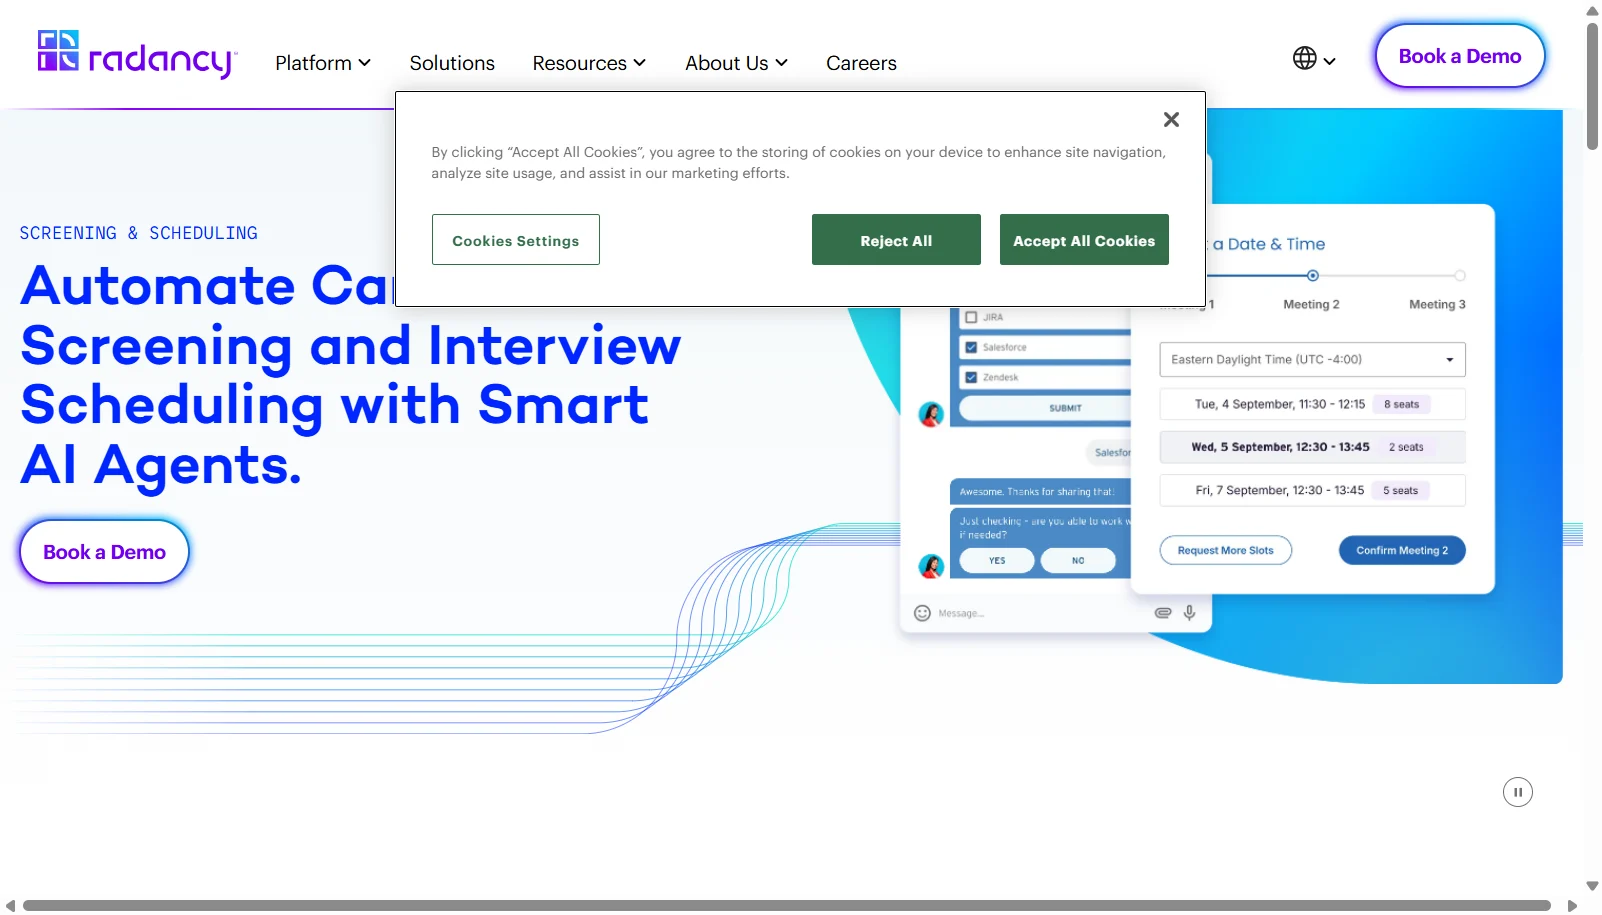
Task: Click the scroll right arrow
Action: 1571,906
